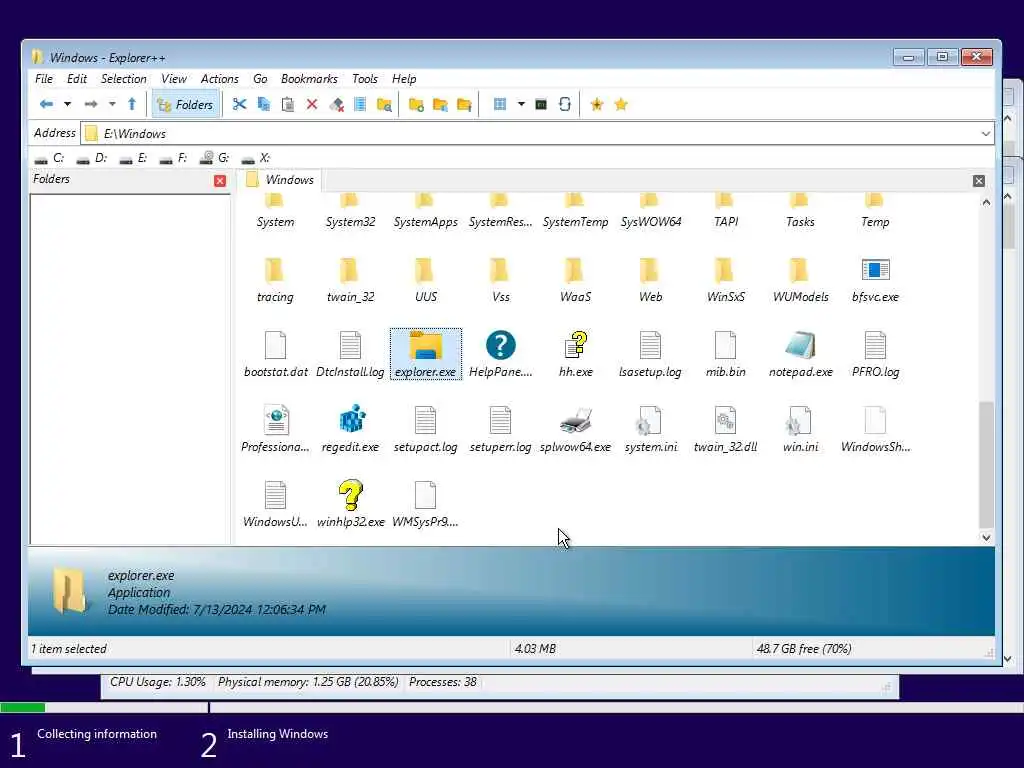The image size is (1024, 768).
Task: Select HelpPane executable icon
Action: (x=500, y=345)
